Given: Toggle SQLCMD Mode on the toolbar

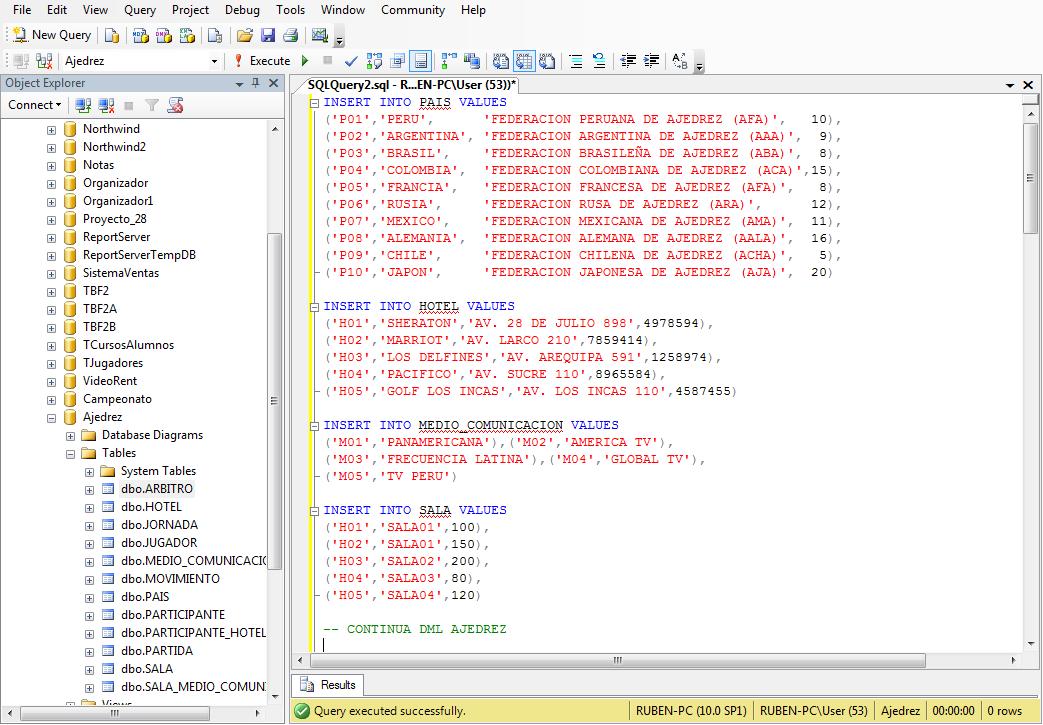Looking at the screenshot, I should coord(397,61).
